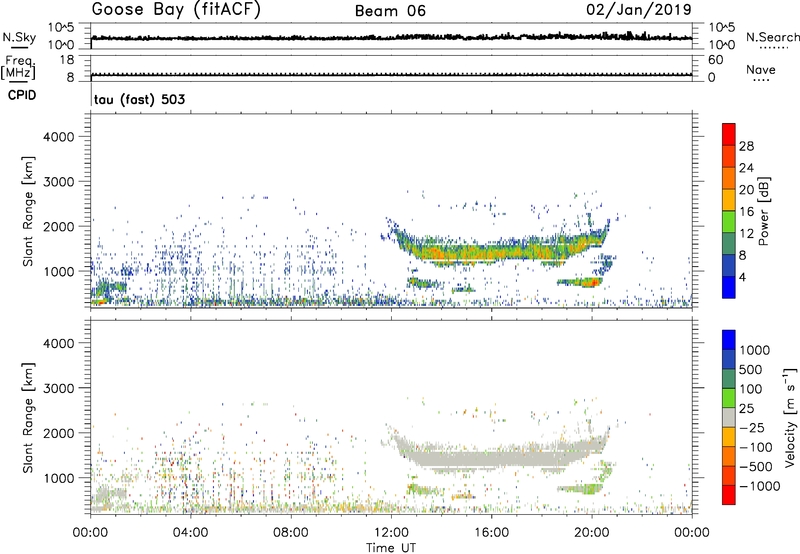800x554 pixels.
Task: Click '4000' on the power panel range axis
Action: pos(59,137)
